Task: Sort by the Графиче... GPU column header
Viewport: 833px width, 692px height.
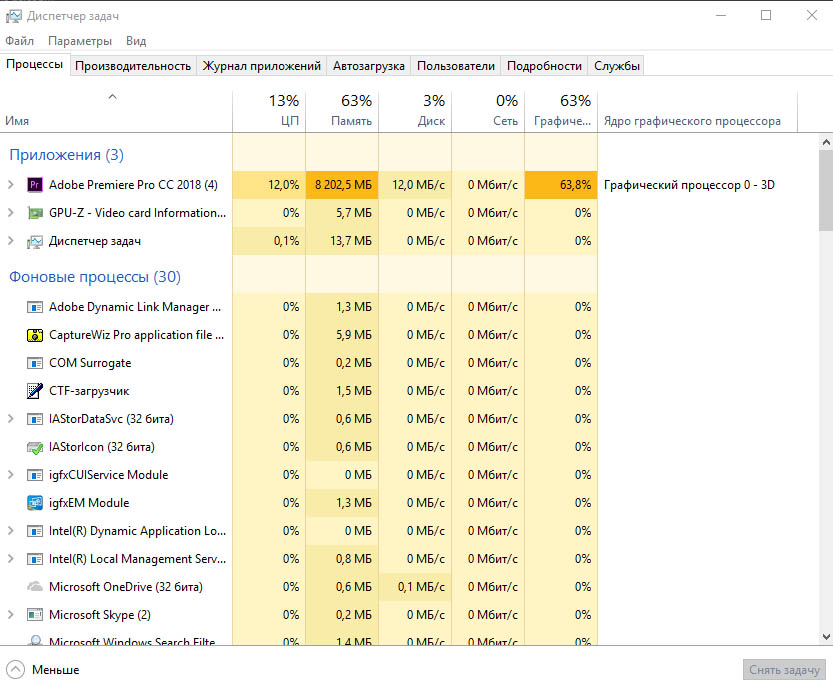Action: coord(561,111)
